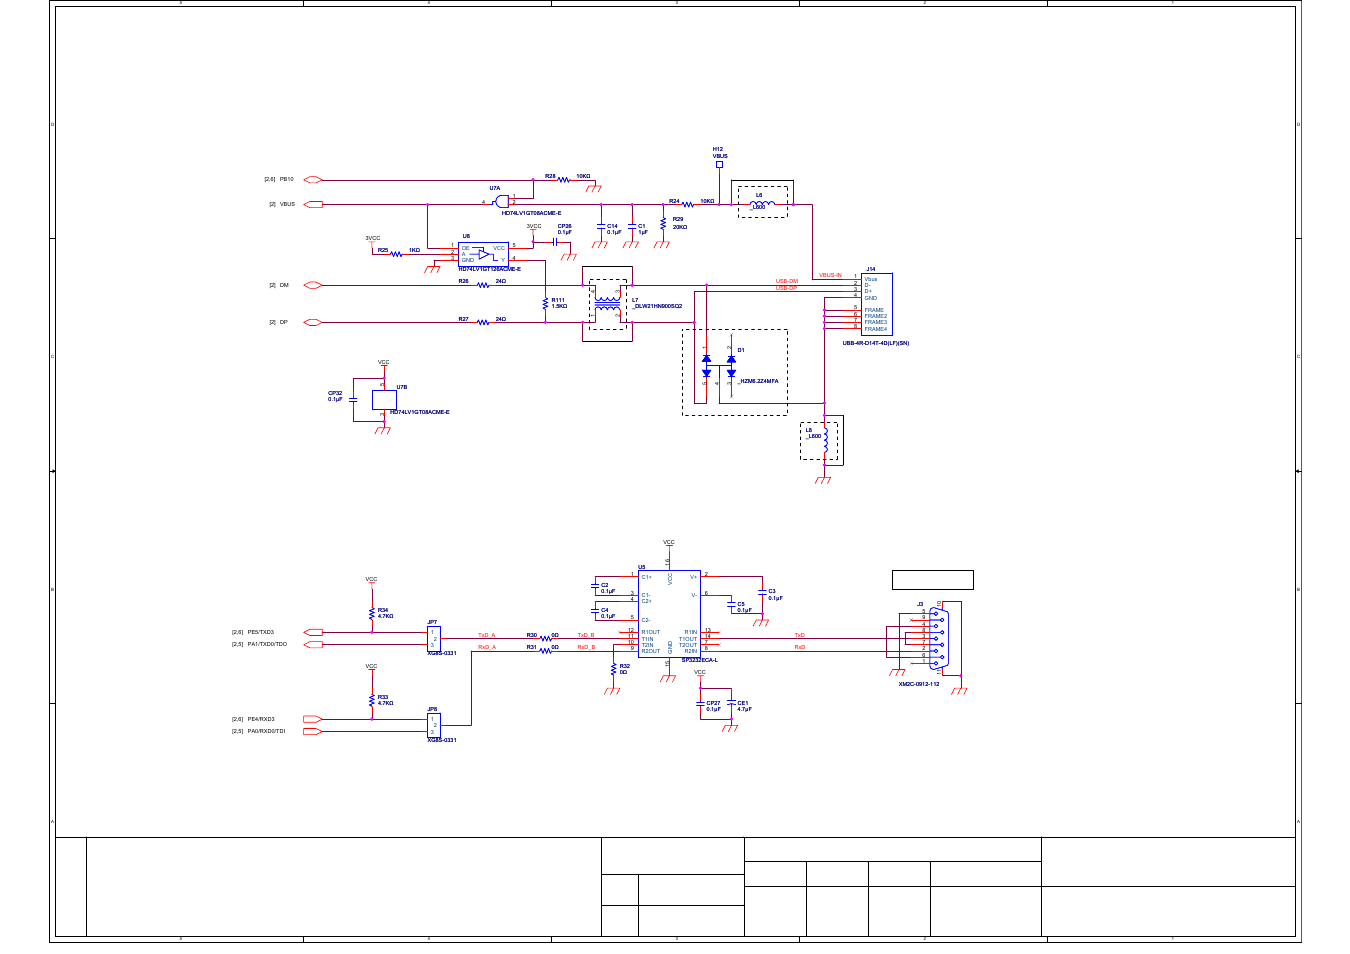1350x954 pixels.
Task: Select the PA0/RXD0/TDI port symbol
Action: (313, 731)
